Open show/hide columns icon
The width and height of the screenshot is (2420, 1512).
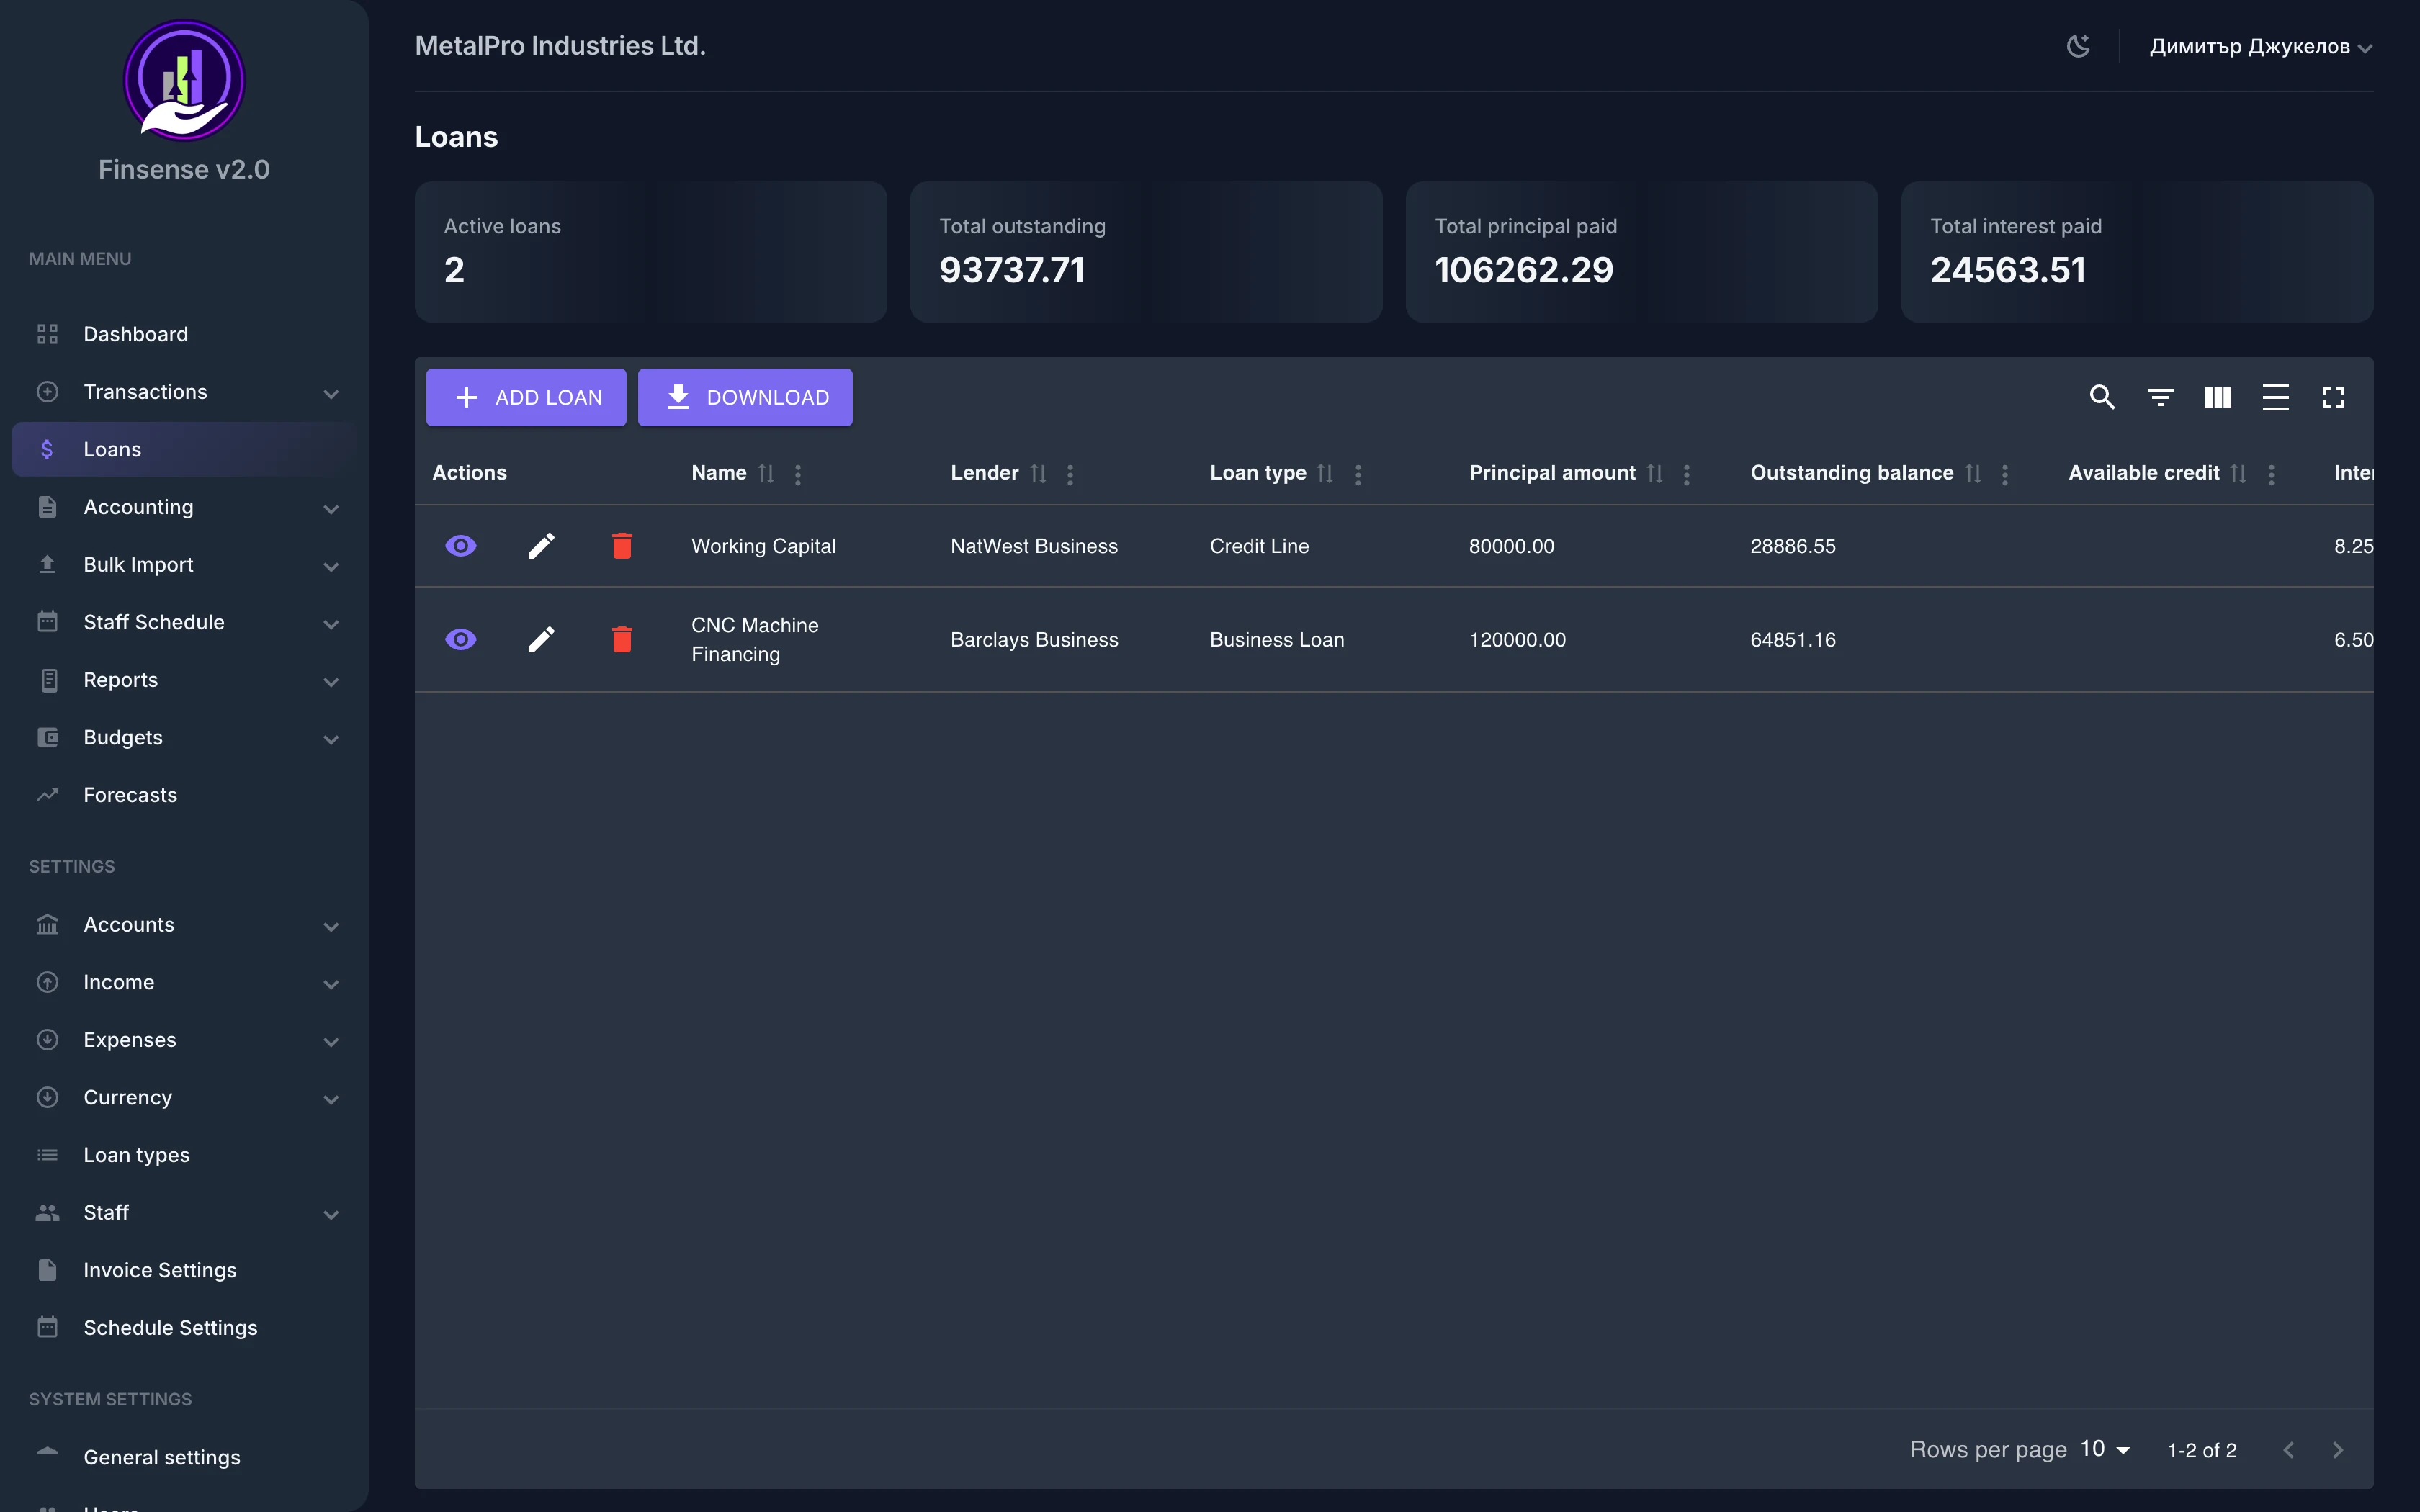2218,397
